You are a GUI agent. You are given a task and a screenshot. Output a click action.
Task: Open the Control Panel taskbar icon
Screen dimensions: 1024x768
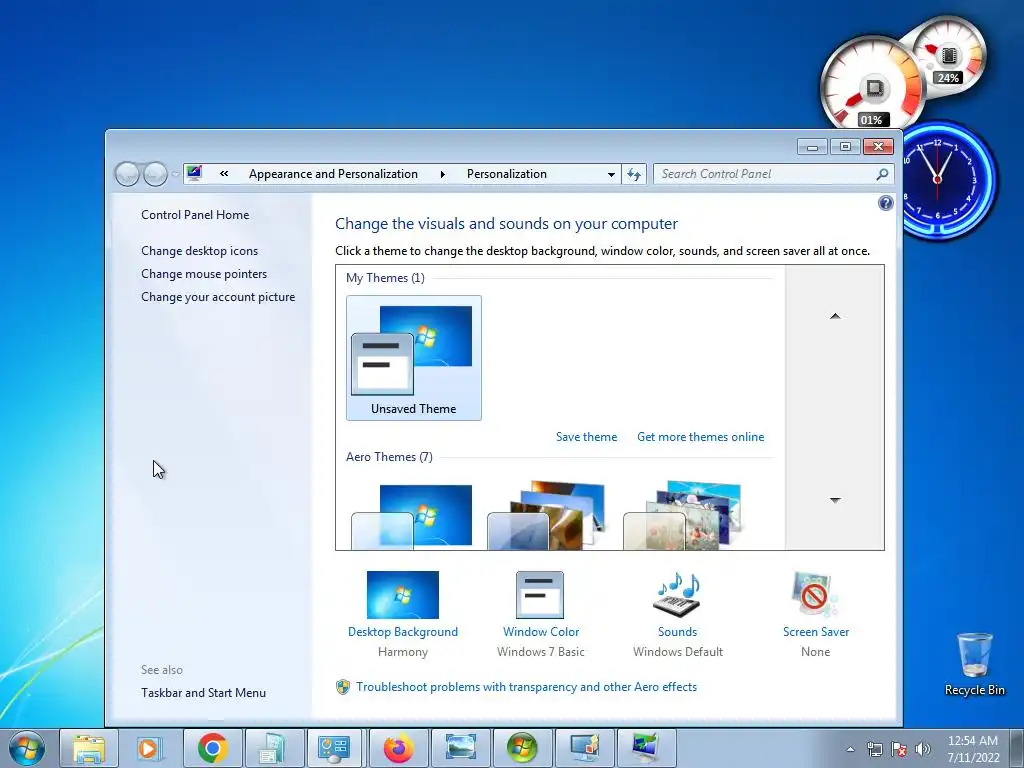point(334,748)
